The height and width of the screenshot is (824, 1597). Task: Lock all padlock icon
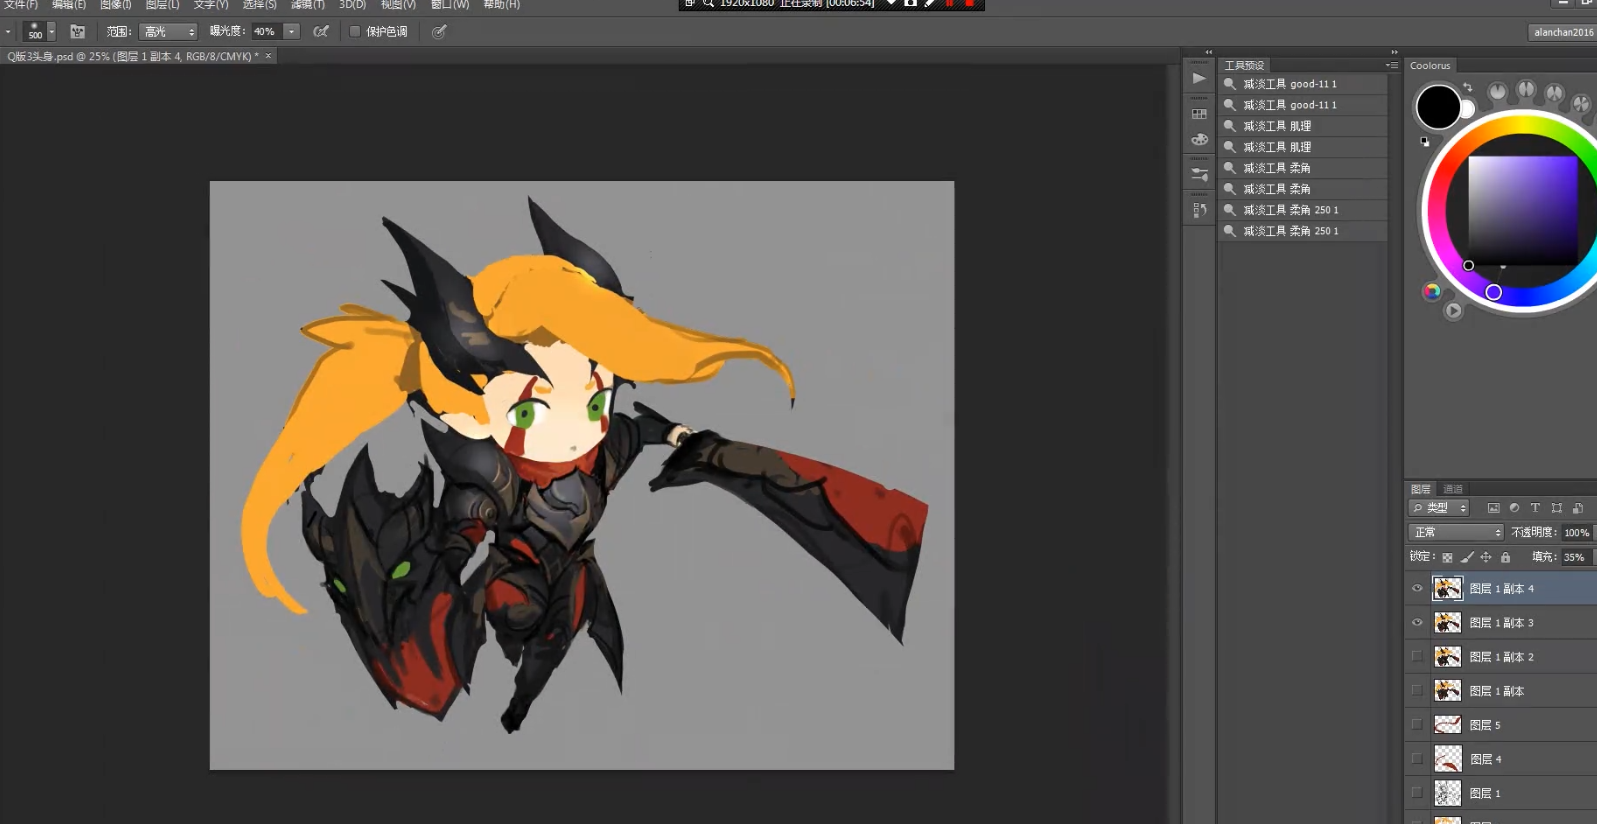pyautogui.click(x=1505, y=557)
